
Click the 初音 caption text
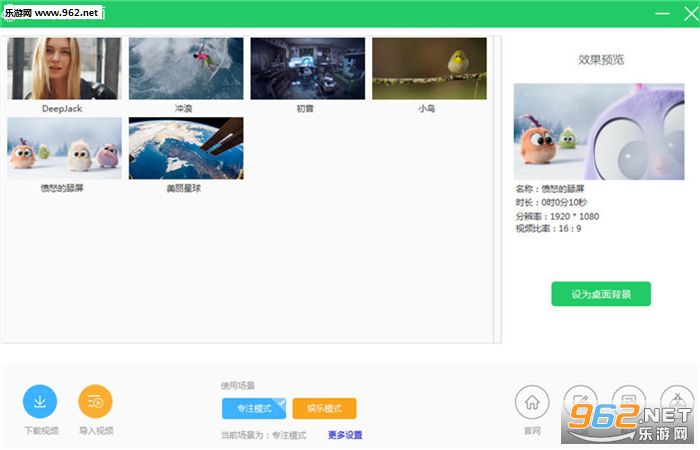[x=305, y=108]
